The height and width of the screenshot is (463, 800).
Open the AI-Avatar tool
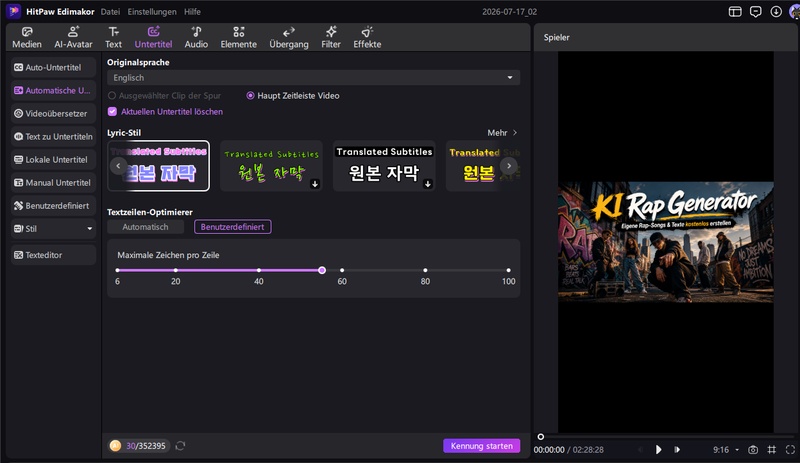point(73,37)
